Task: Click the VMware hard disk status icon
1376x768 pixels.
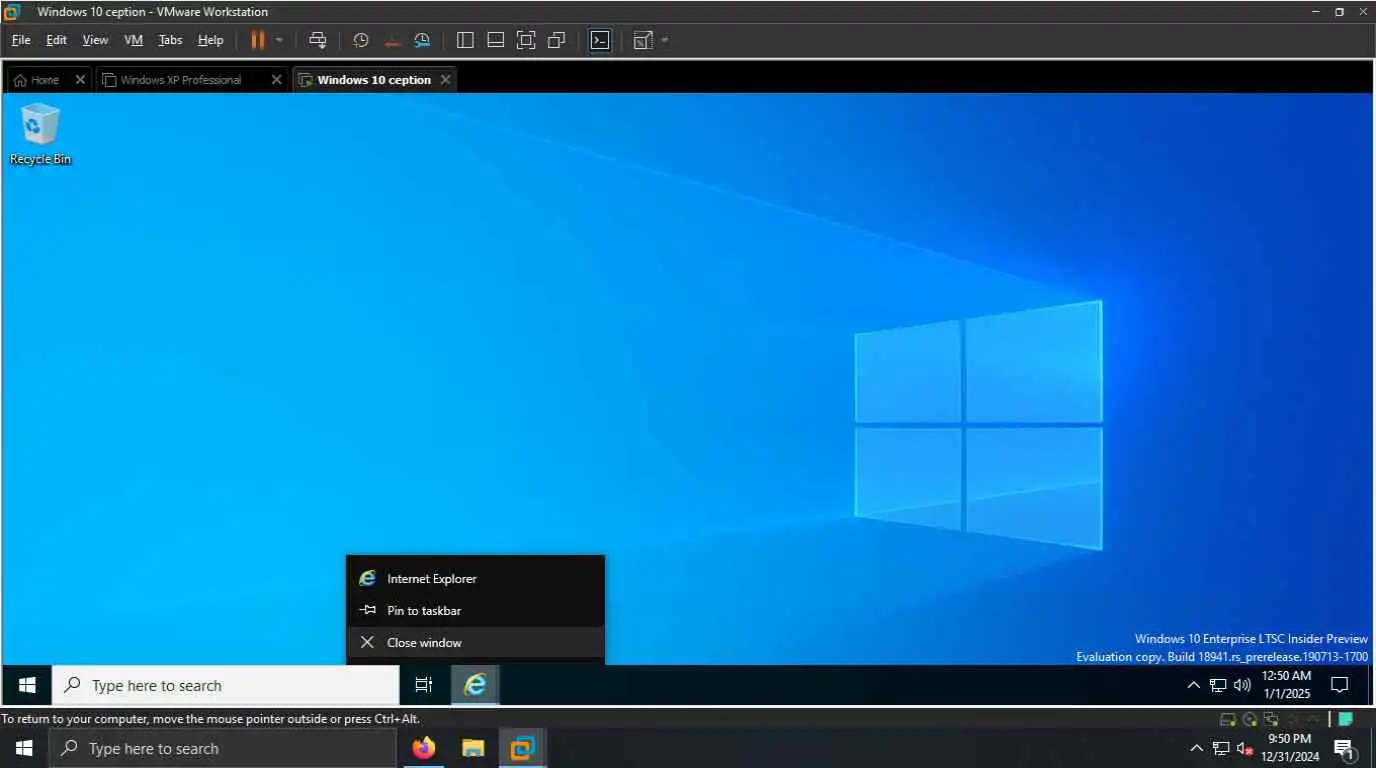Action: 1228,719
